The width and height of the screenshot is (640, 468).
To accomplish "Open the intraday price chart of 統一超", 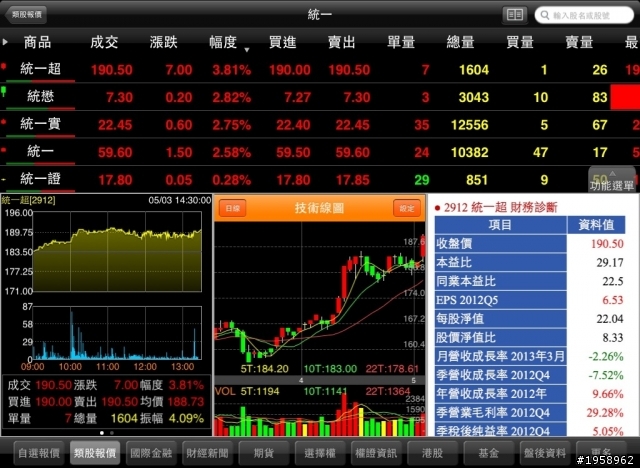I will tap(117, 251).
